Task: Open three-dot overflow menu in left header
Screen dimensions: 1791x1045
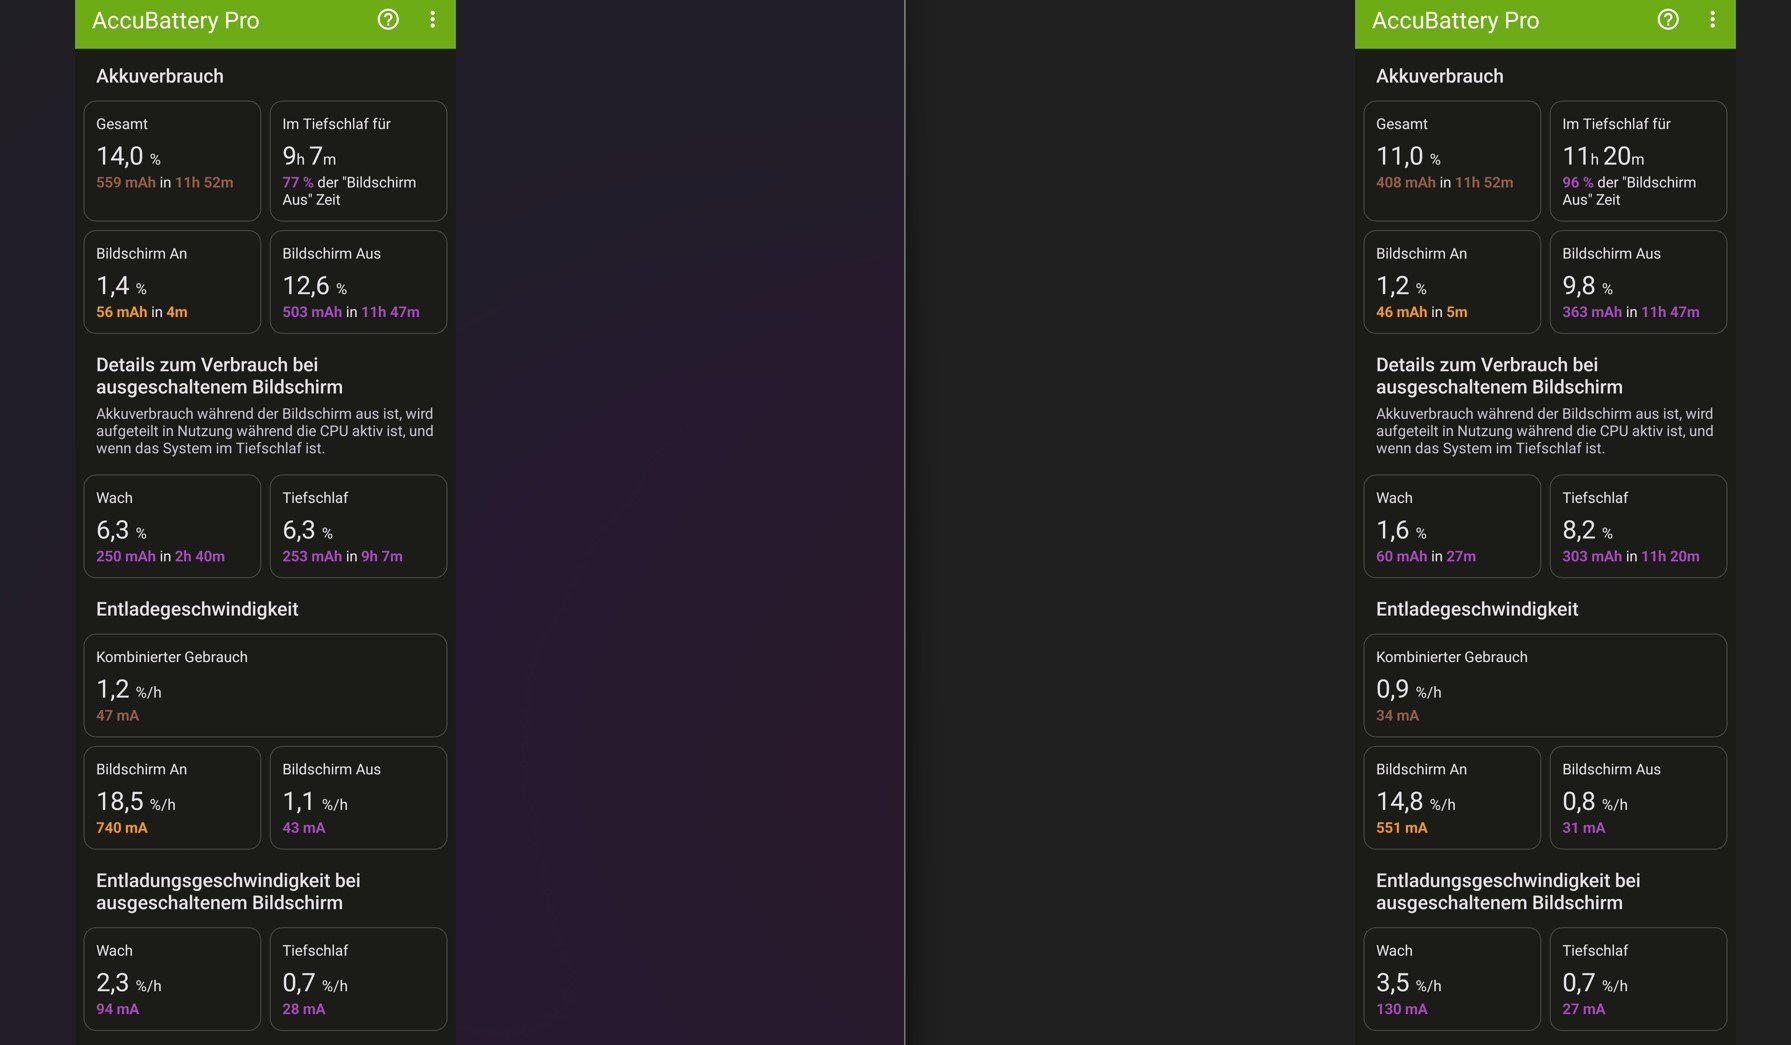Action: 432,20
